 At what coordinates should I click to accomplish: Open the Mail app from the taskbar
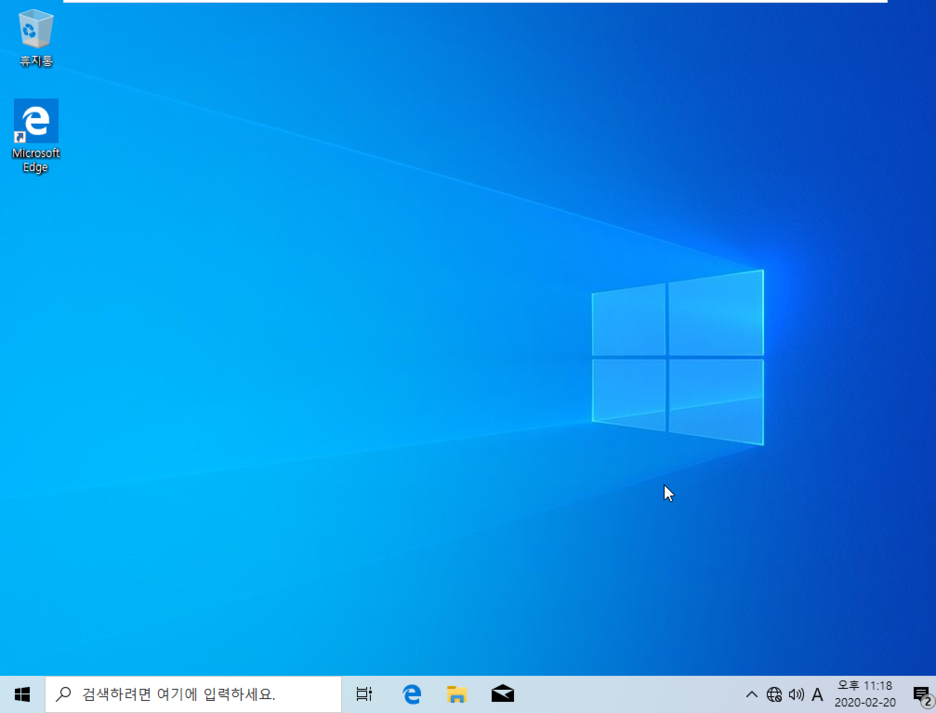click(503, 694)
